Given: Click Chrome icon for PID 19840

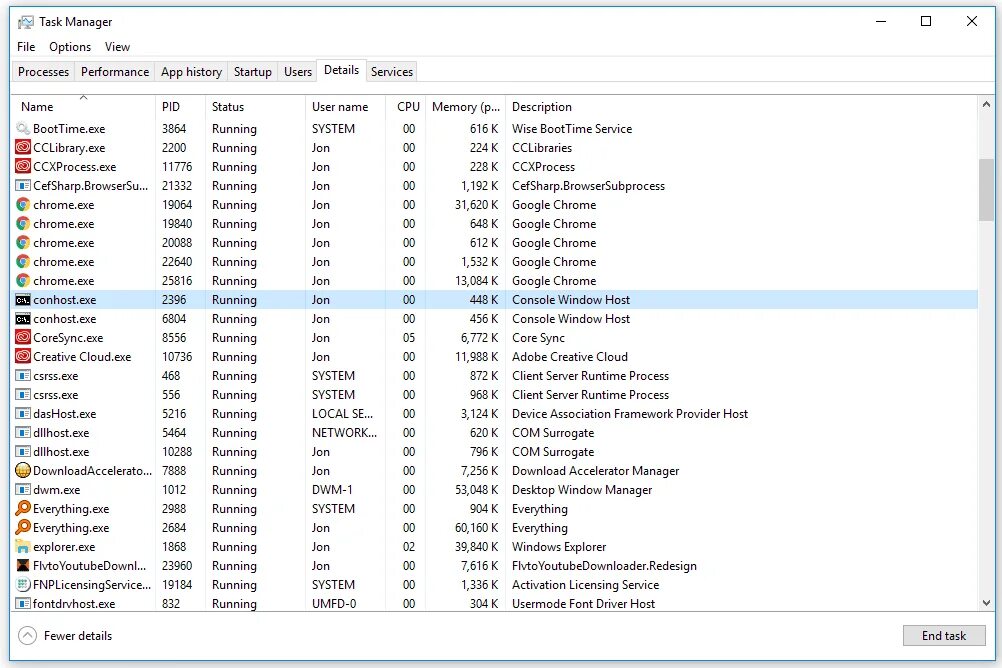Looking at the screenshot, I should (x=23, y=224).
